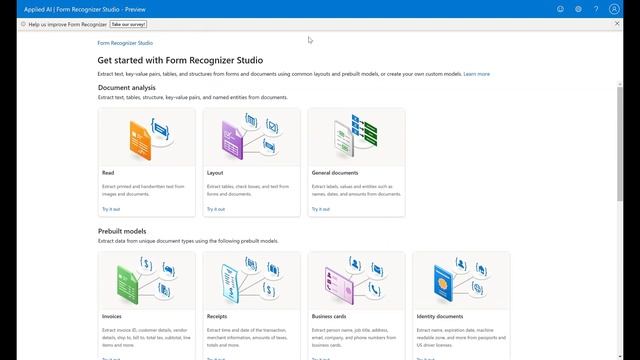Click the General documents card title

(335, 173)
